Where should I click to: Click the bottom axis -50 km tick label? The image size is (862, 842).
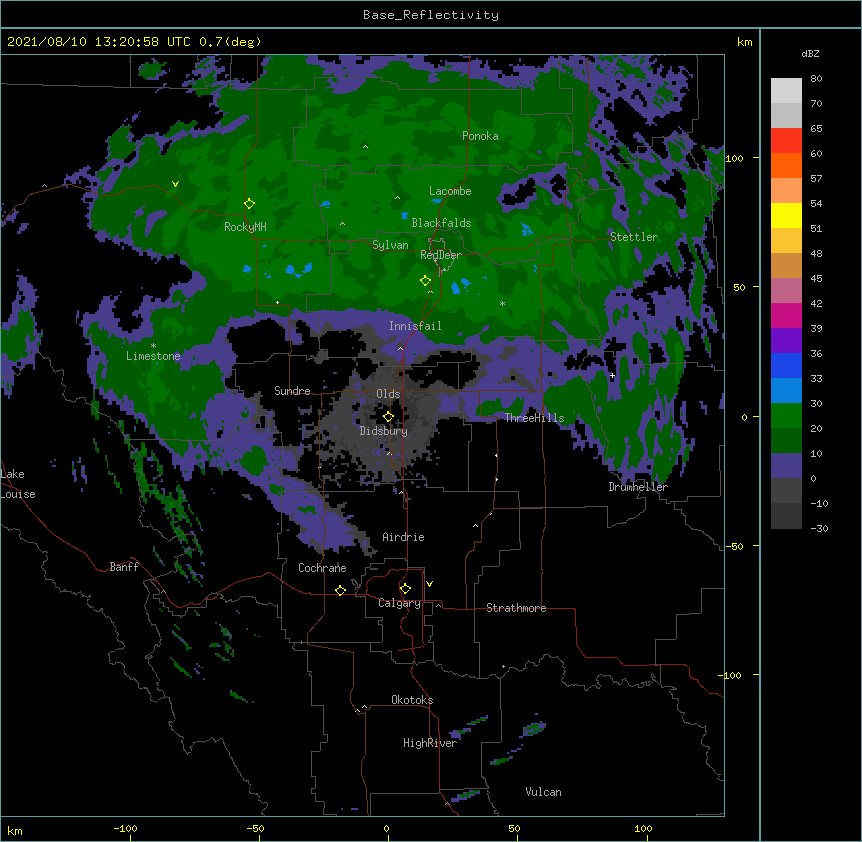(255, 828)
